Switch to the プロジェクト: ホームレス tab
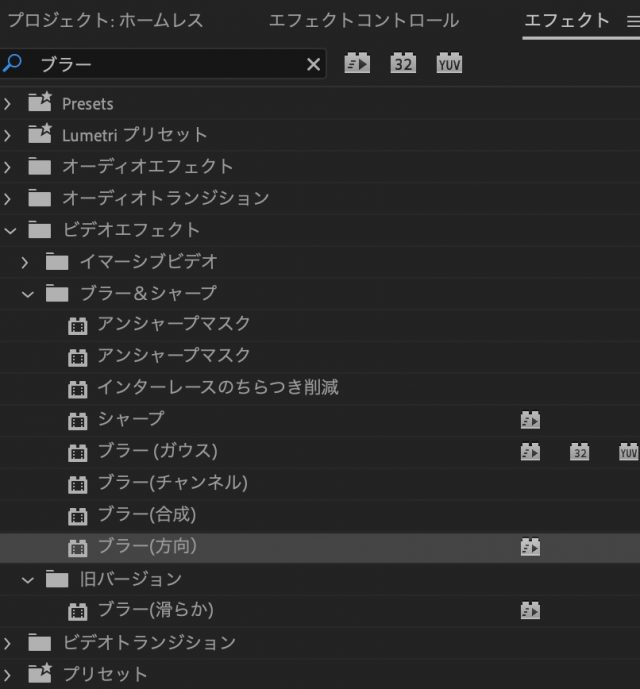This screenshot has width=640, height=689. click(x=105, y=21)
